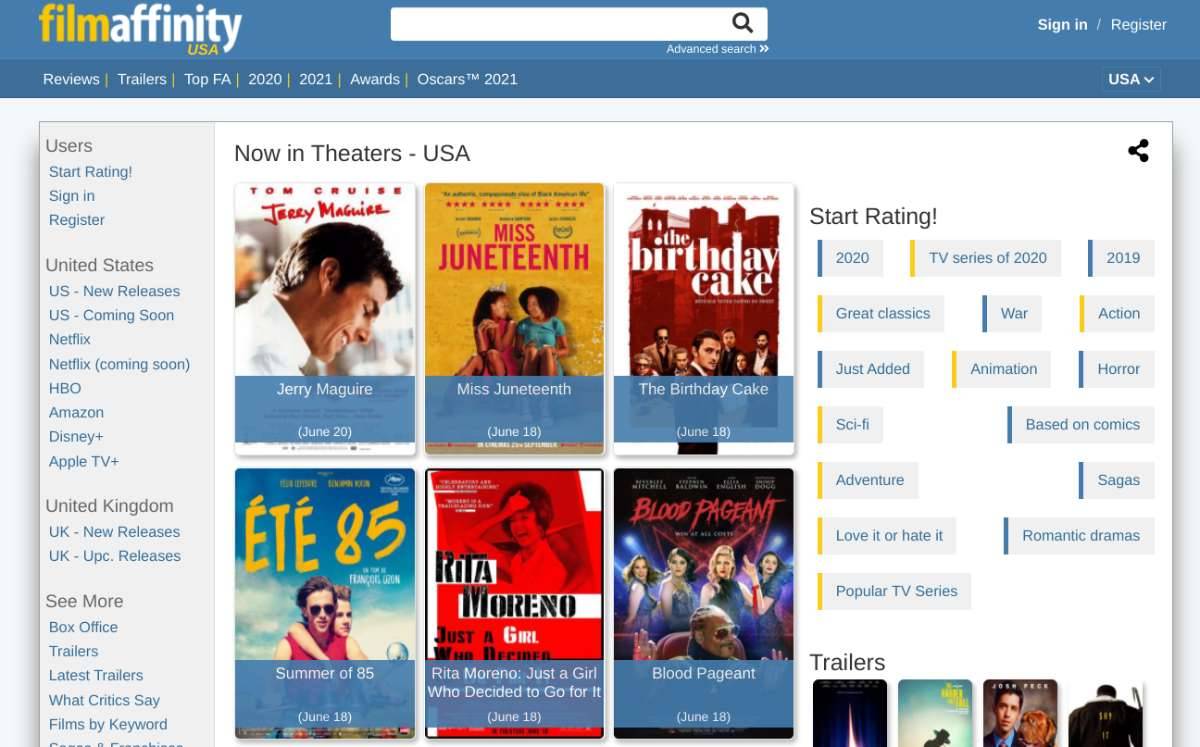
Task: Click Register at top right
Action: pyautogui.click(x=1139, y=25)
